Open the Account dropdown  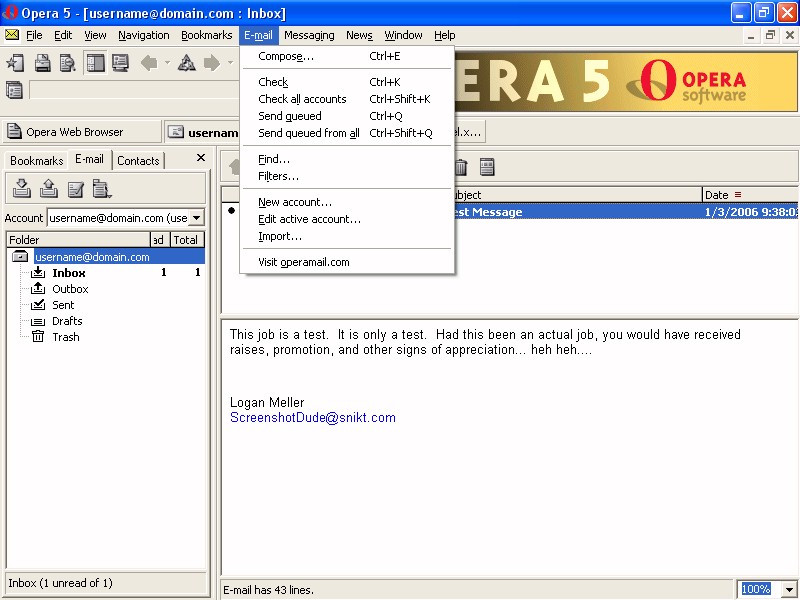click(196, 218)
